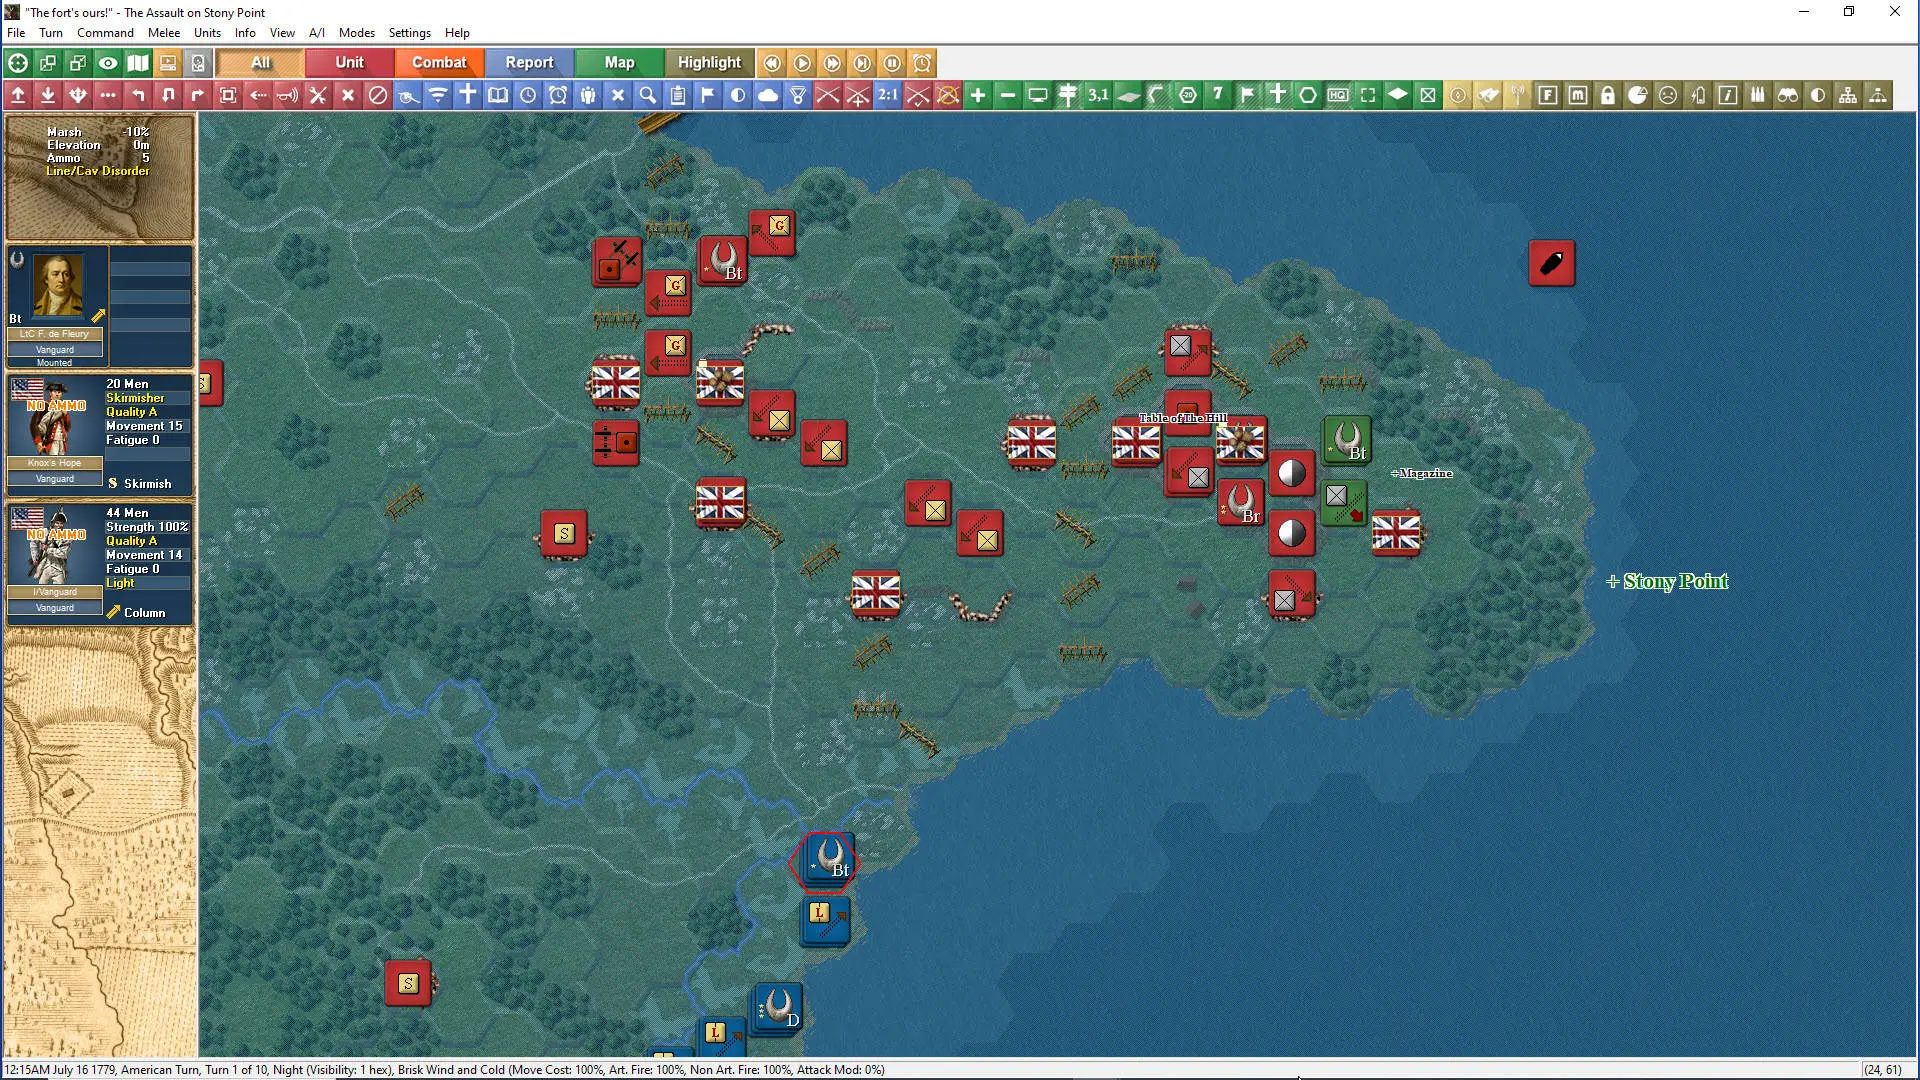Click the zoom in plus icon
The image size is (1920, 1080).
978,95
